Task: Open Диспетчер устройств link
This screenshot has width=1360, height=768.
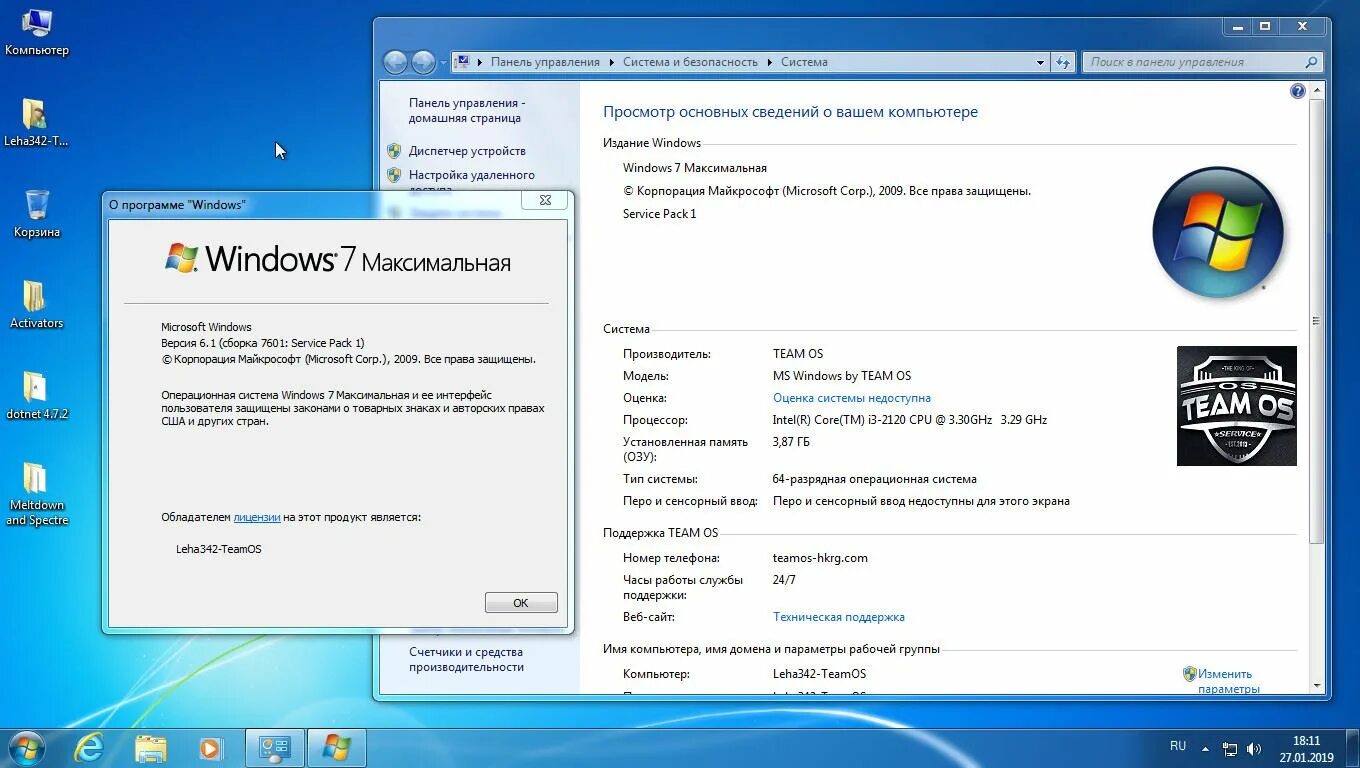Action: (x=467, y=151)
